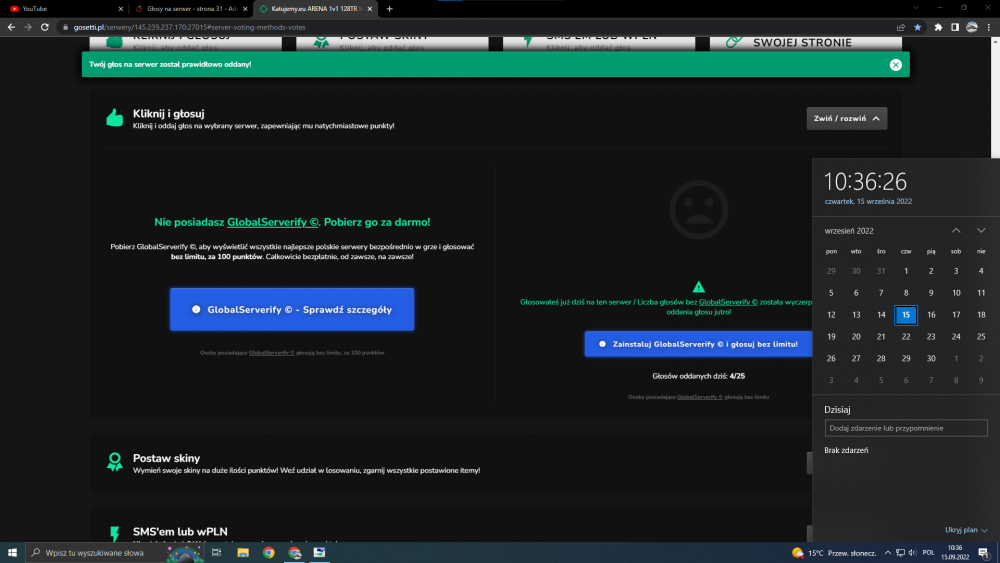The height and width of the screenshot is (563, 1000).
Task: Share this page icon in address bar
Action: pos(901,27)
